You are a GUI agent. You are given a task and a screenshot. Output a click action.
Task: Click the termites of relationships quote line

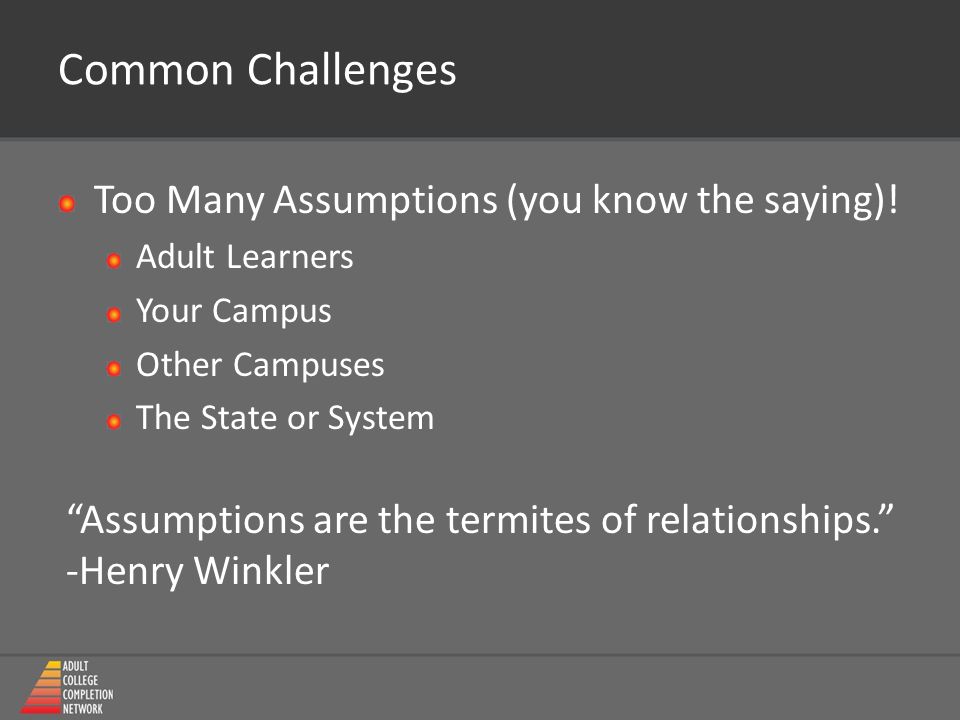(481, 520)
